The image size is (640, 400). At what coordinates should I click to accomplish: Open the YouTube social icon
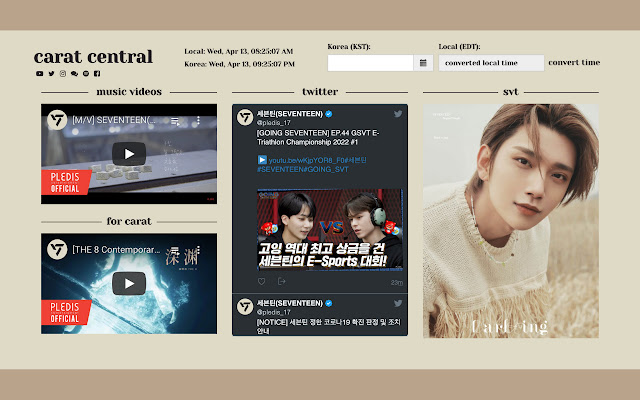point(39,73)
